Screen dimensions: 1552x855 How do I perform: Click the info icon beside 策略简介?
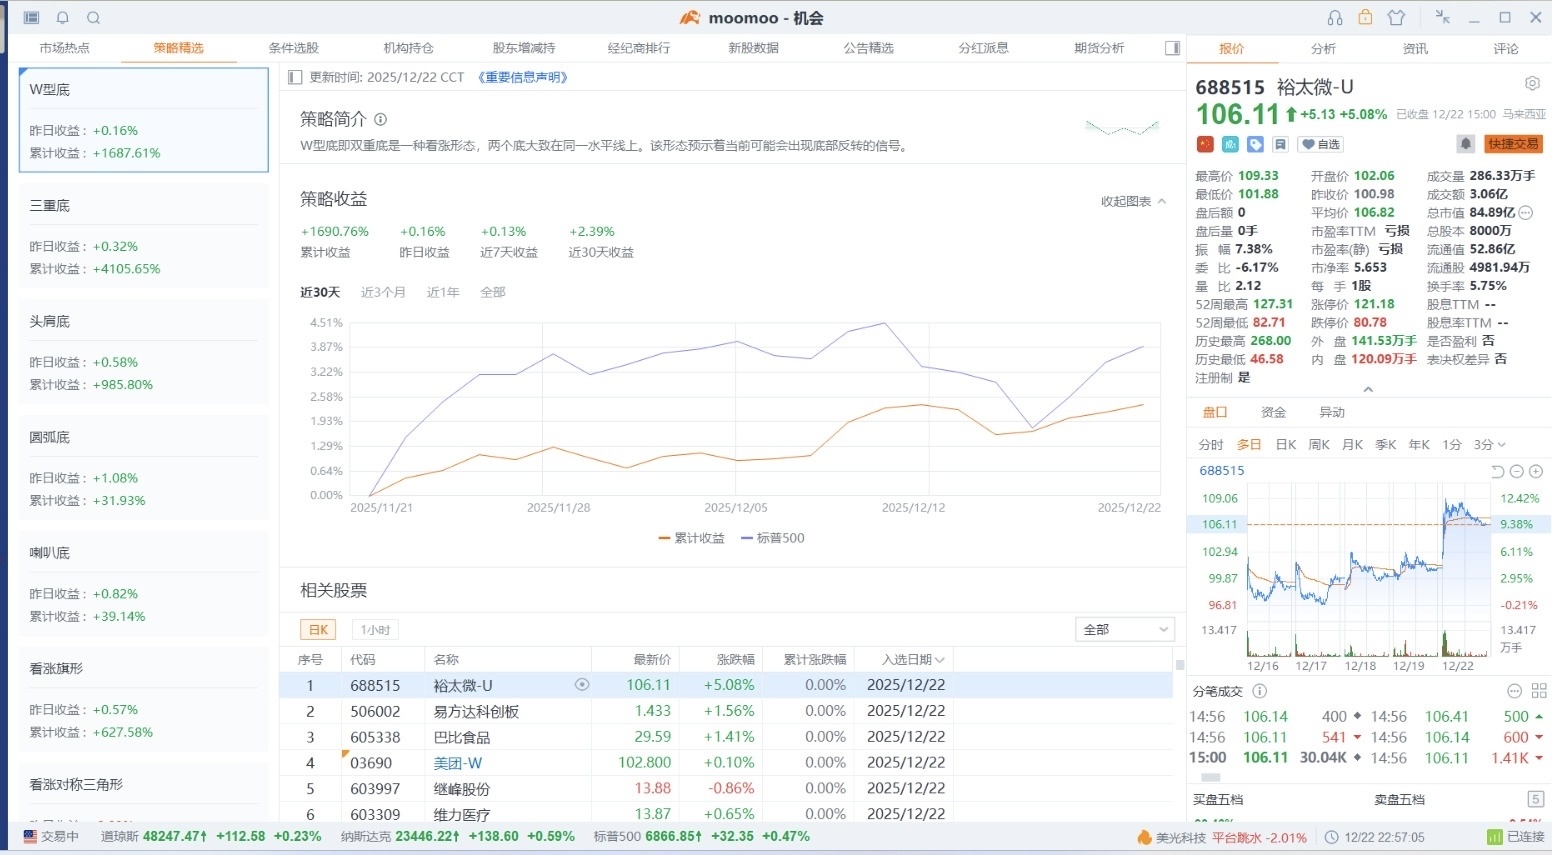pyautogui.click(x=380, y=119)
